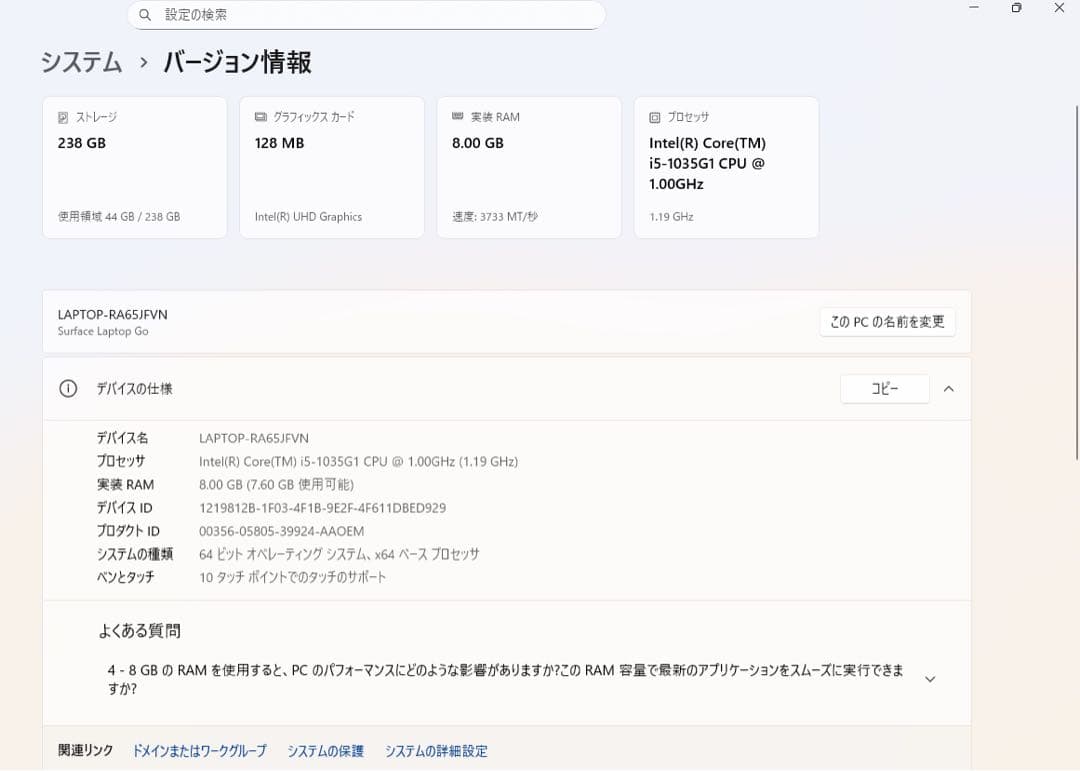Copy device specs with the コピー button
Image resolution: width=1080 pixels, height=771 pixels.
pos(884,389)
